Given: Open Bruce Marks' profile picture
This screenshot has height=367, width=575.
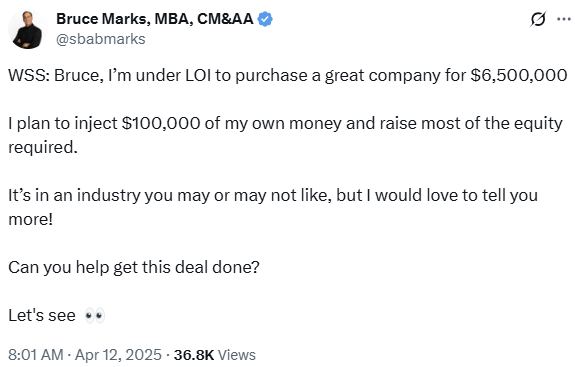Looking at the screenshot, I should click(x=28, y=30).
